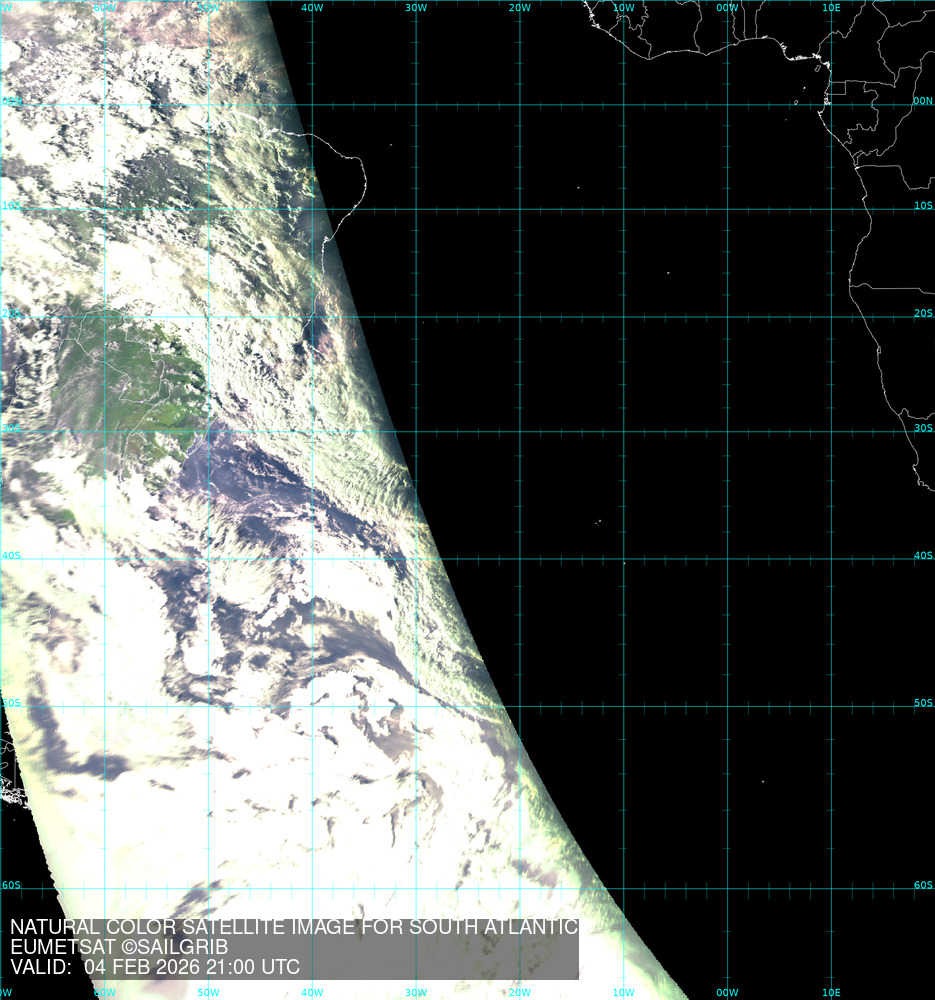Click the 50S latitude label on left edge
The image size is (935, 1000).
pos(11,703)
